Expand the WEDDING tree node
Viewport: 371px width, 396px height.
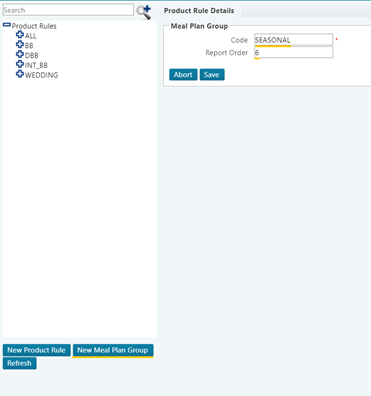[20, 74]
